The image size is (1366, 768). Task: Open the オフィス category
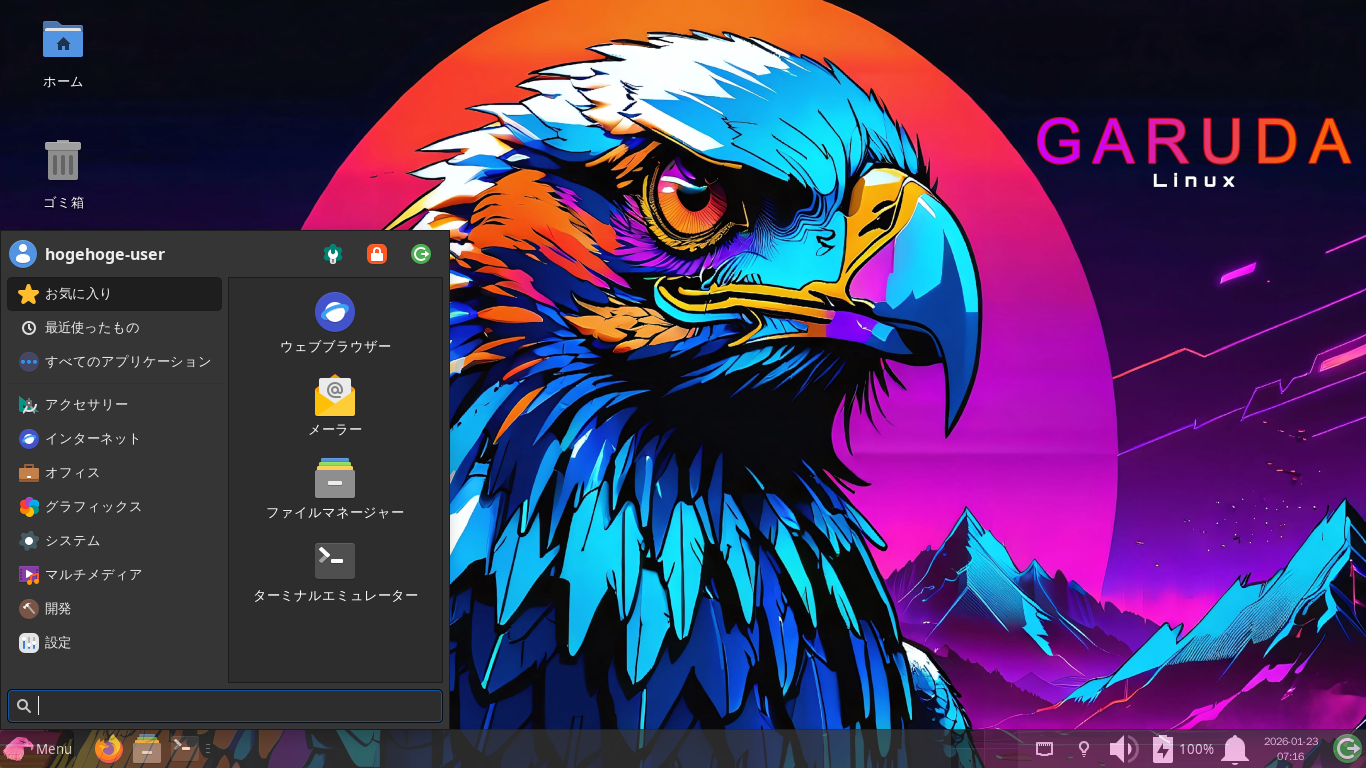114,473
